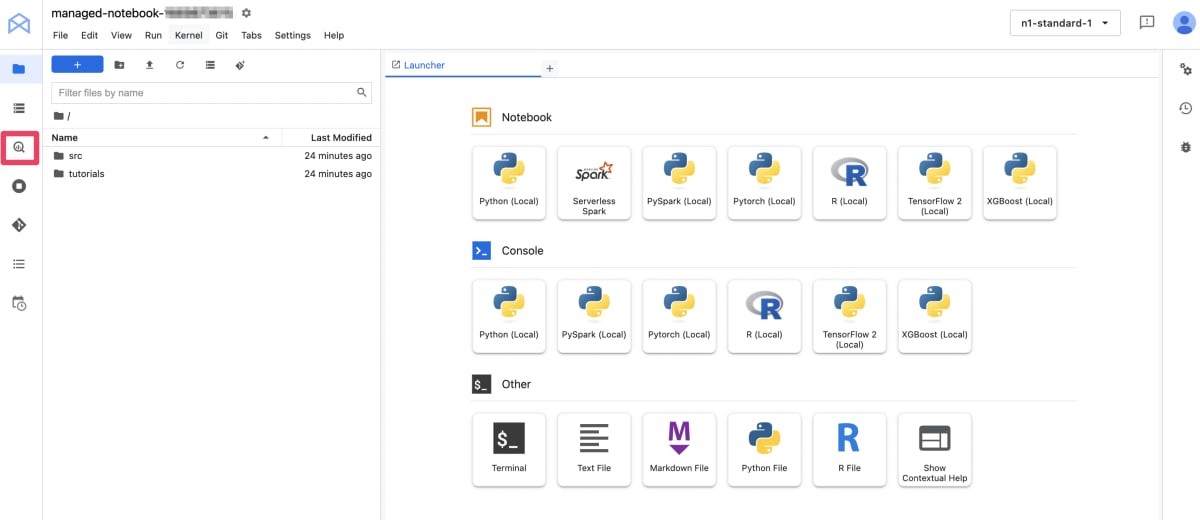The width and height of the screenshot is (1200, 520).
Task: Open Running Terminals and Kernels icon
Action: tap(19, 186)
